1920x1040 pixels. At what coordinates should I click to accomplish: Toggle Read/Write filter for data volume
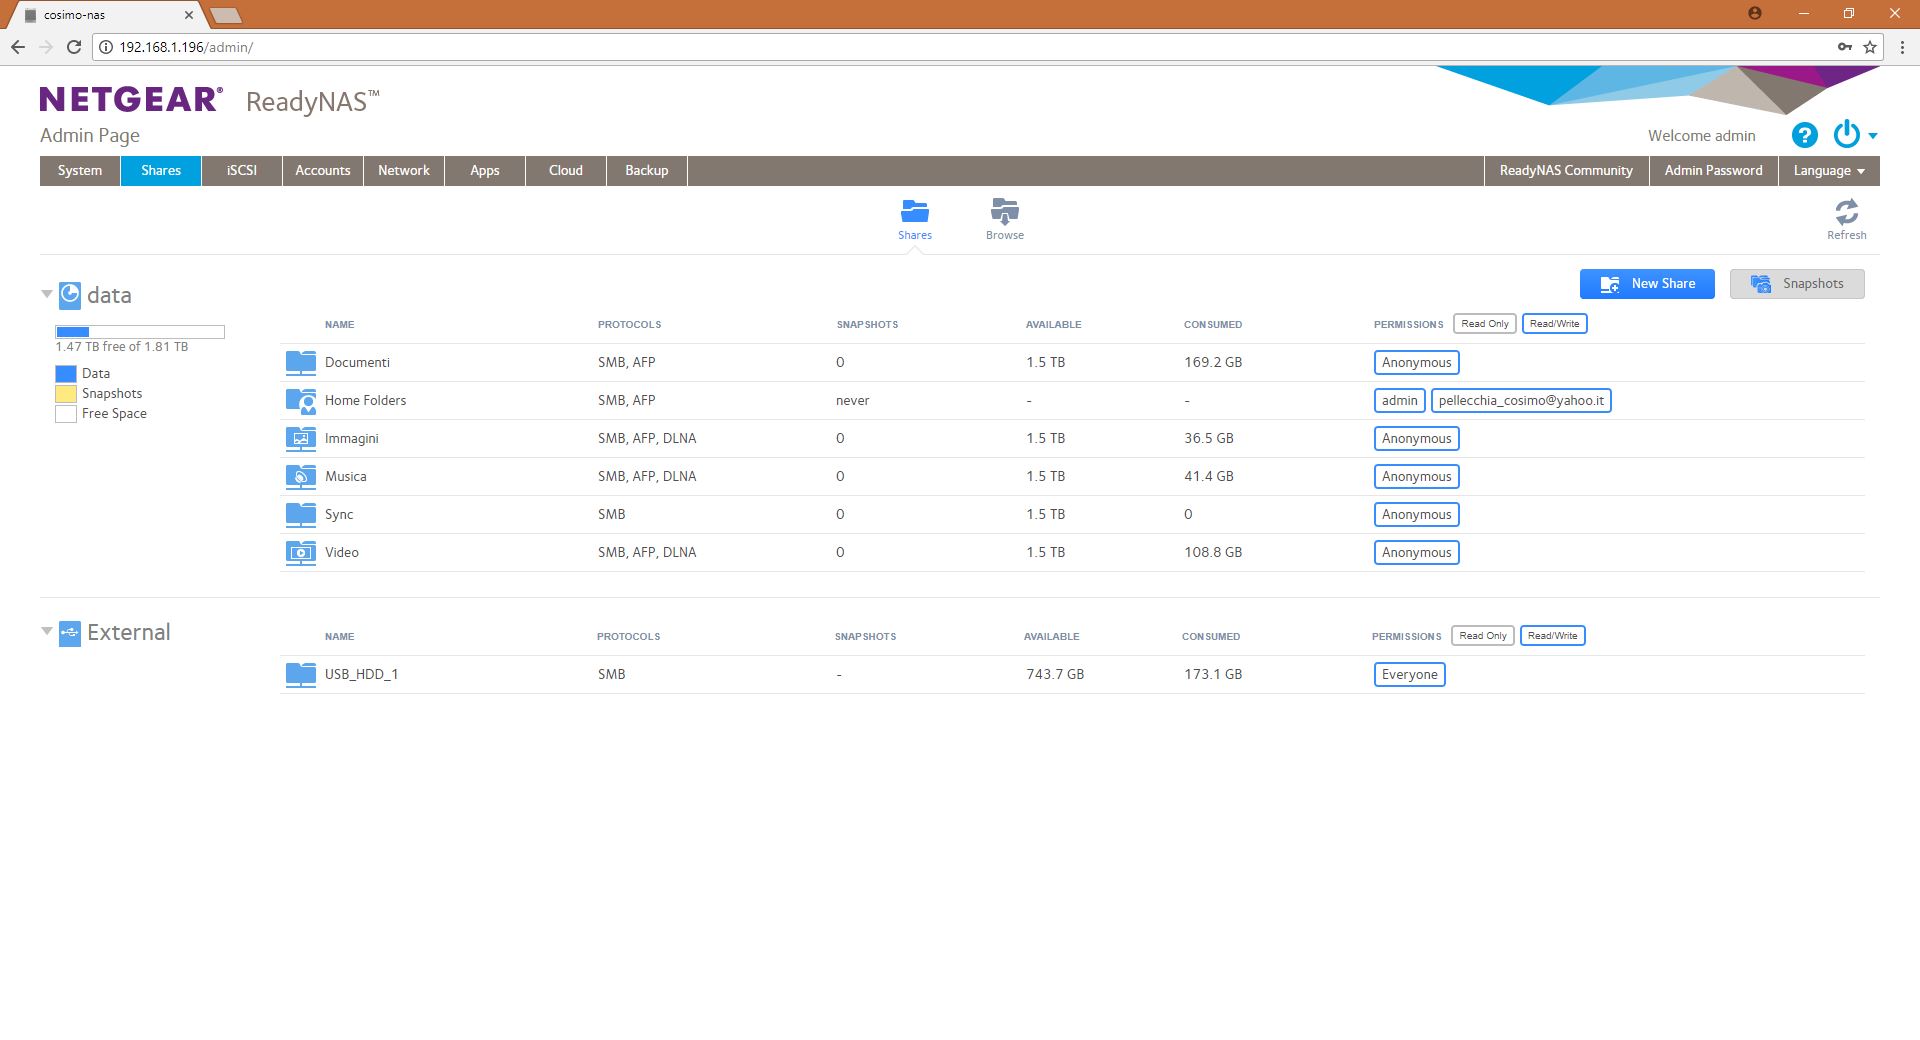(x=1554, y=324)
